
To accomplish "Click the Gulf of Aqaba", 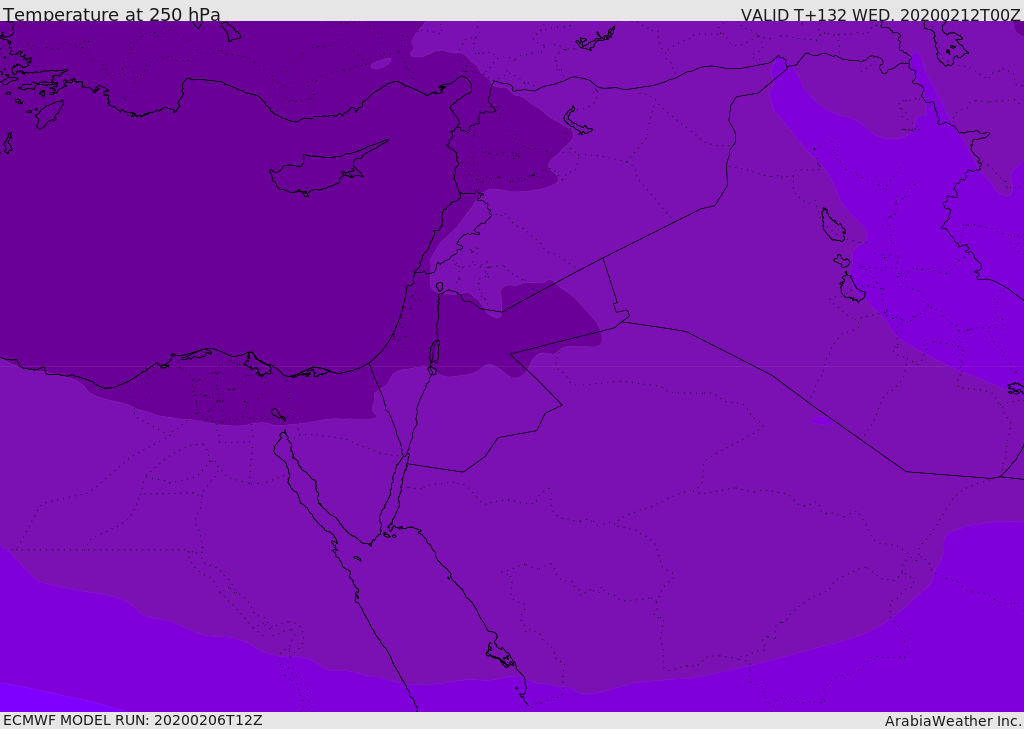I will [x=396, y=490].
